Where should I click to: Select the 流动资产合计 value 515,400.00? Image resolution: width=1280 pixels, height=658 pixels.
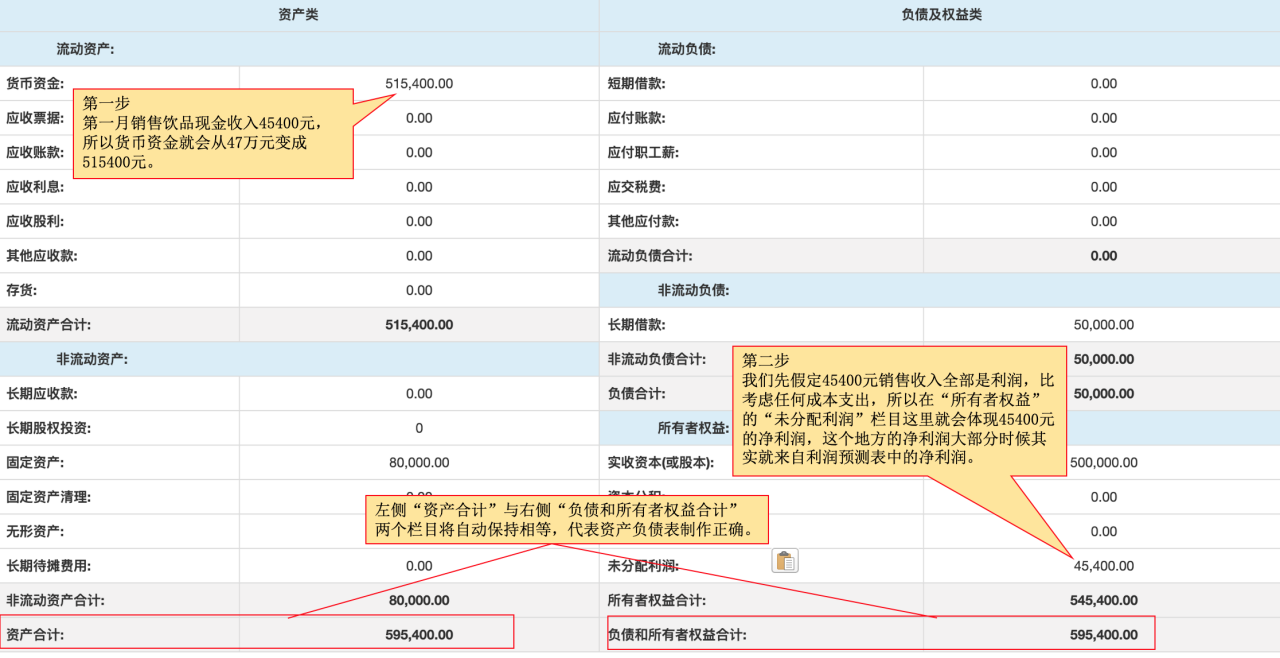pos(419,325)
